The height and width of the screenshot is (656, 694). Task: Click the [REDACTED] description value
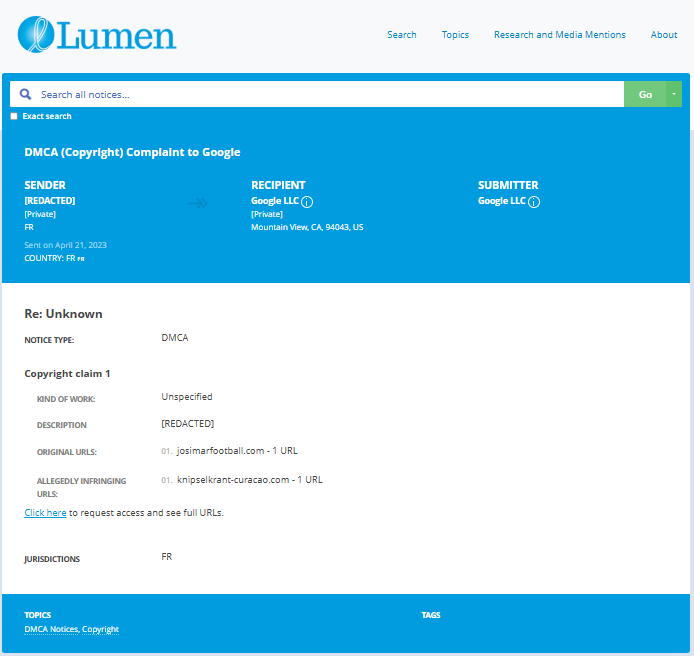pos(188,424)
